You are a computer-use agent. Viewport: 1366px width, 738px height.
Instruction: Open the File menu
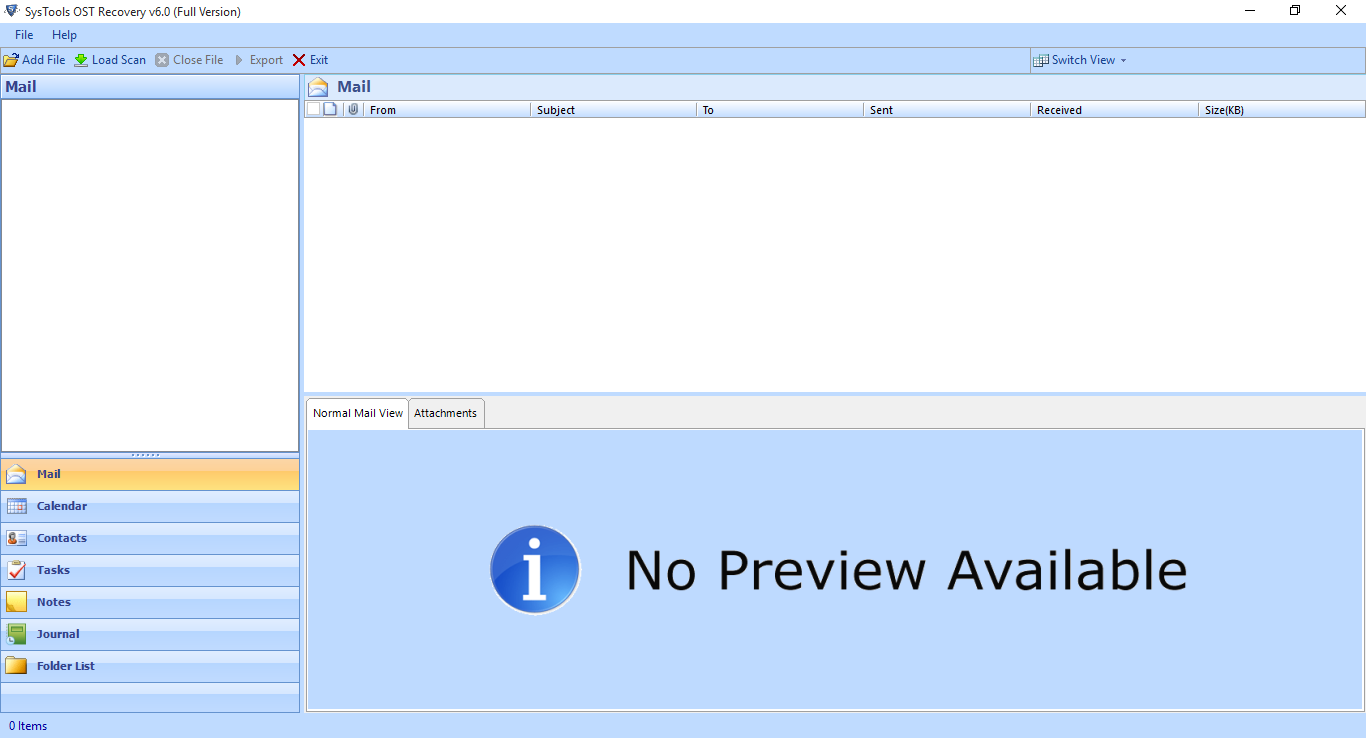pos(24,35)
